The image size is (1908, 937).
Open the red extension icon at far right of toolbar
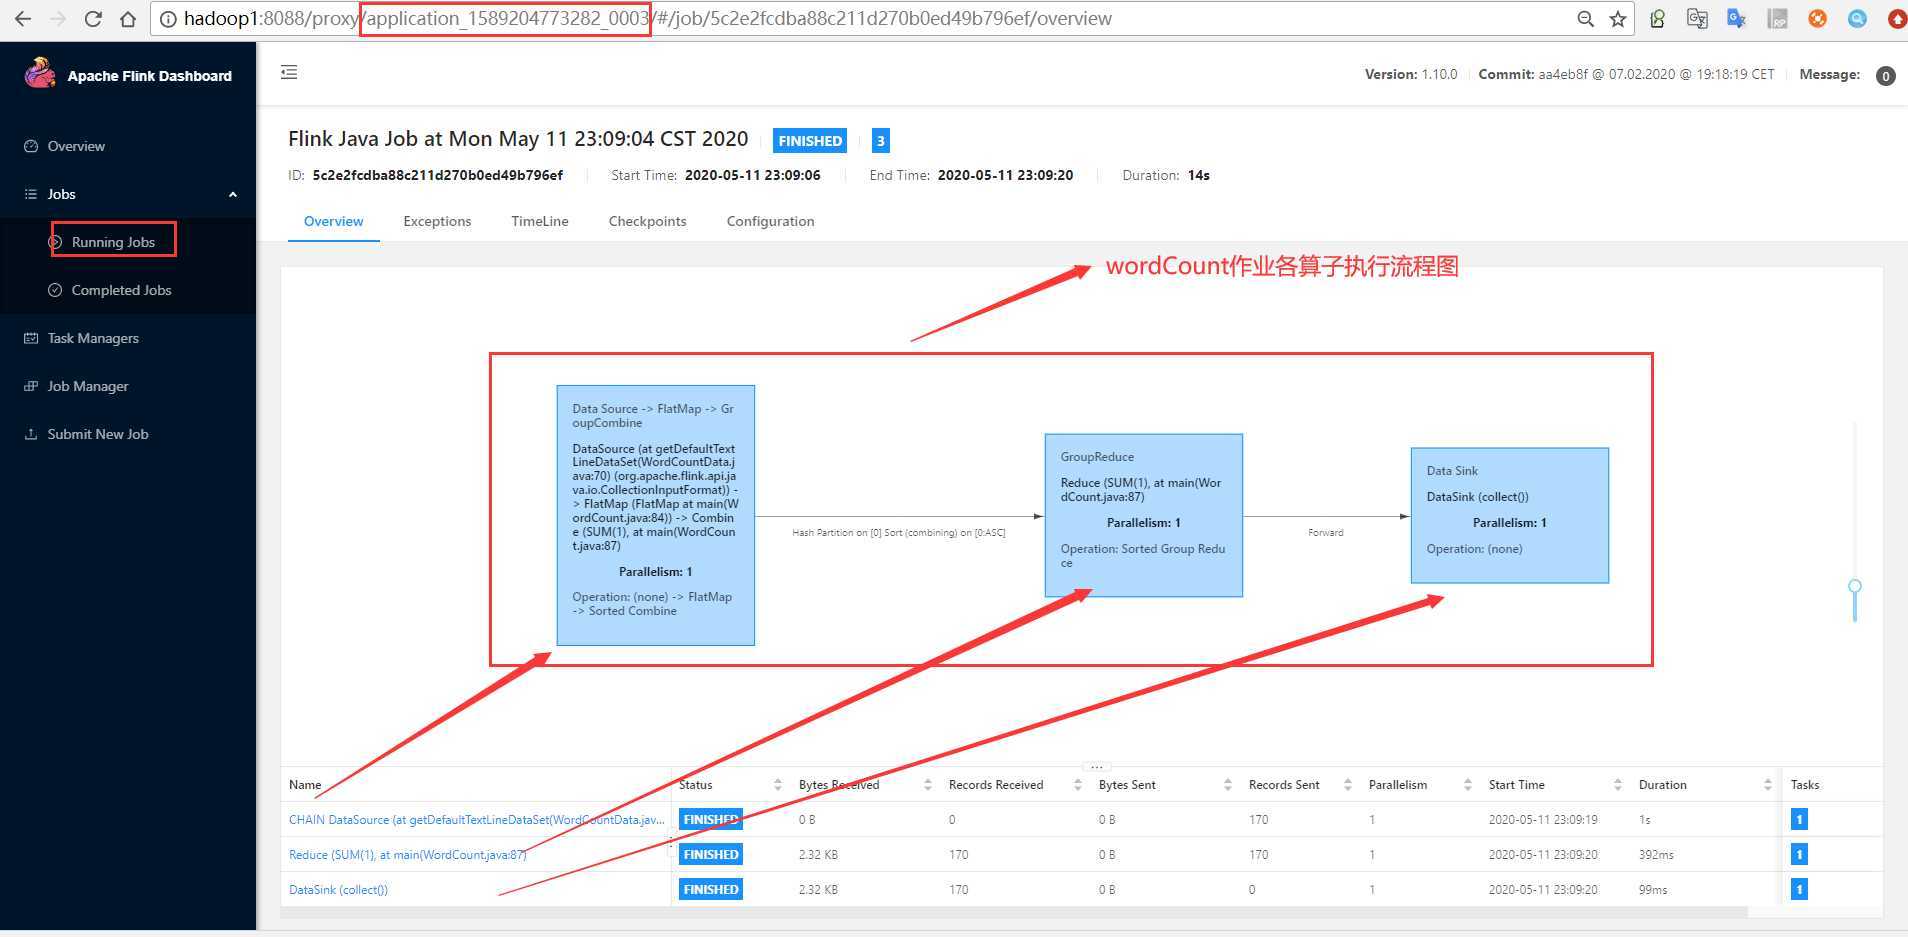[1896, 18]
